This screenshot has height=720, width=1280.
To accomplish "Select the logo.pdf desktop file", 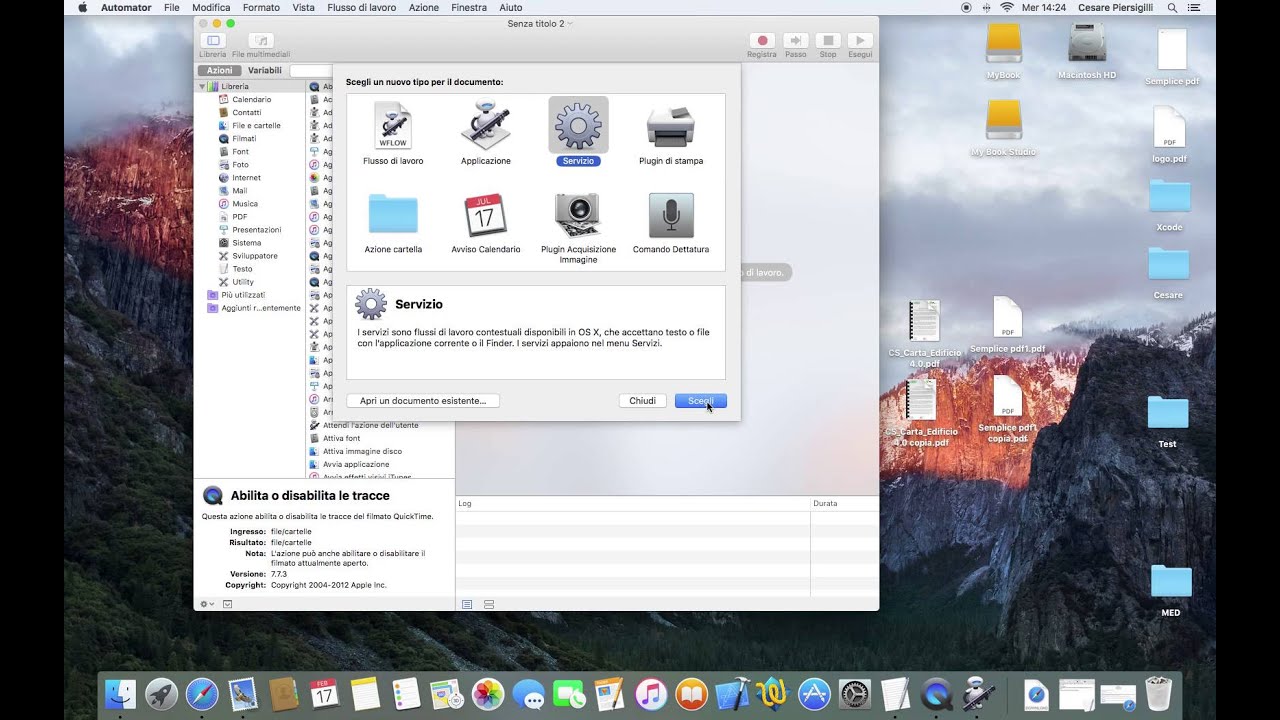I will (x=1169, y=135).
